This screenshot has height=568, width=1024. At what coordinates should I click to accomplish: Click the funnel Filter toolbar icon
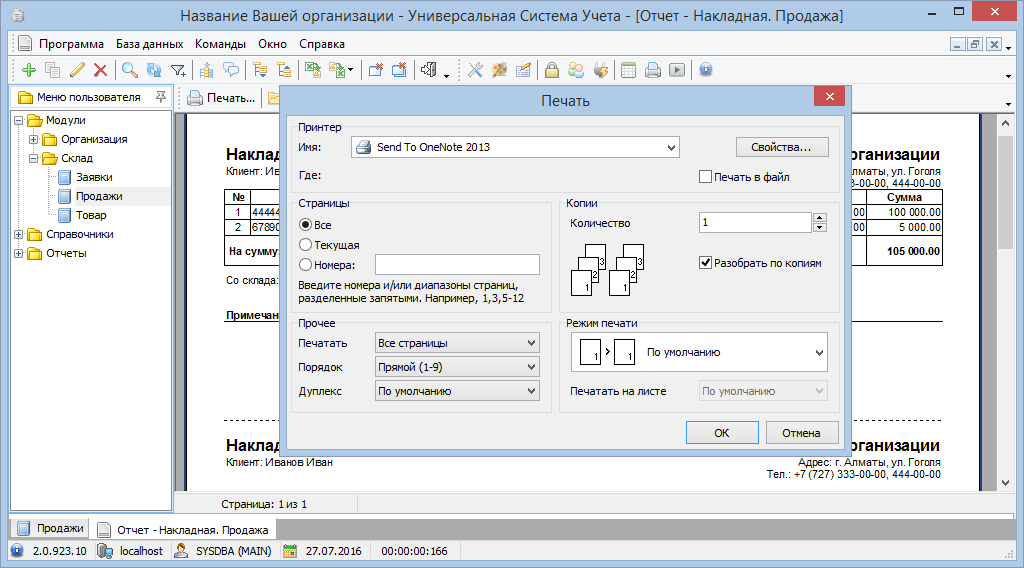[178, 70]
